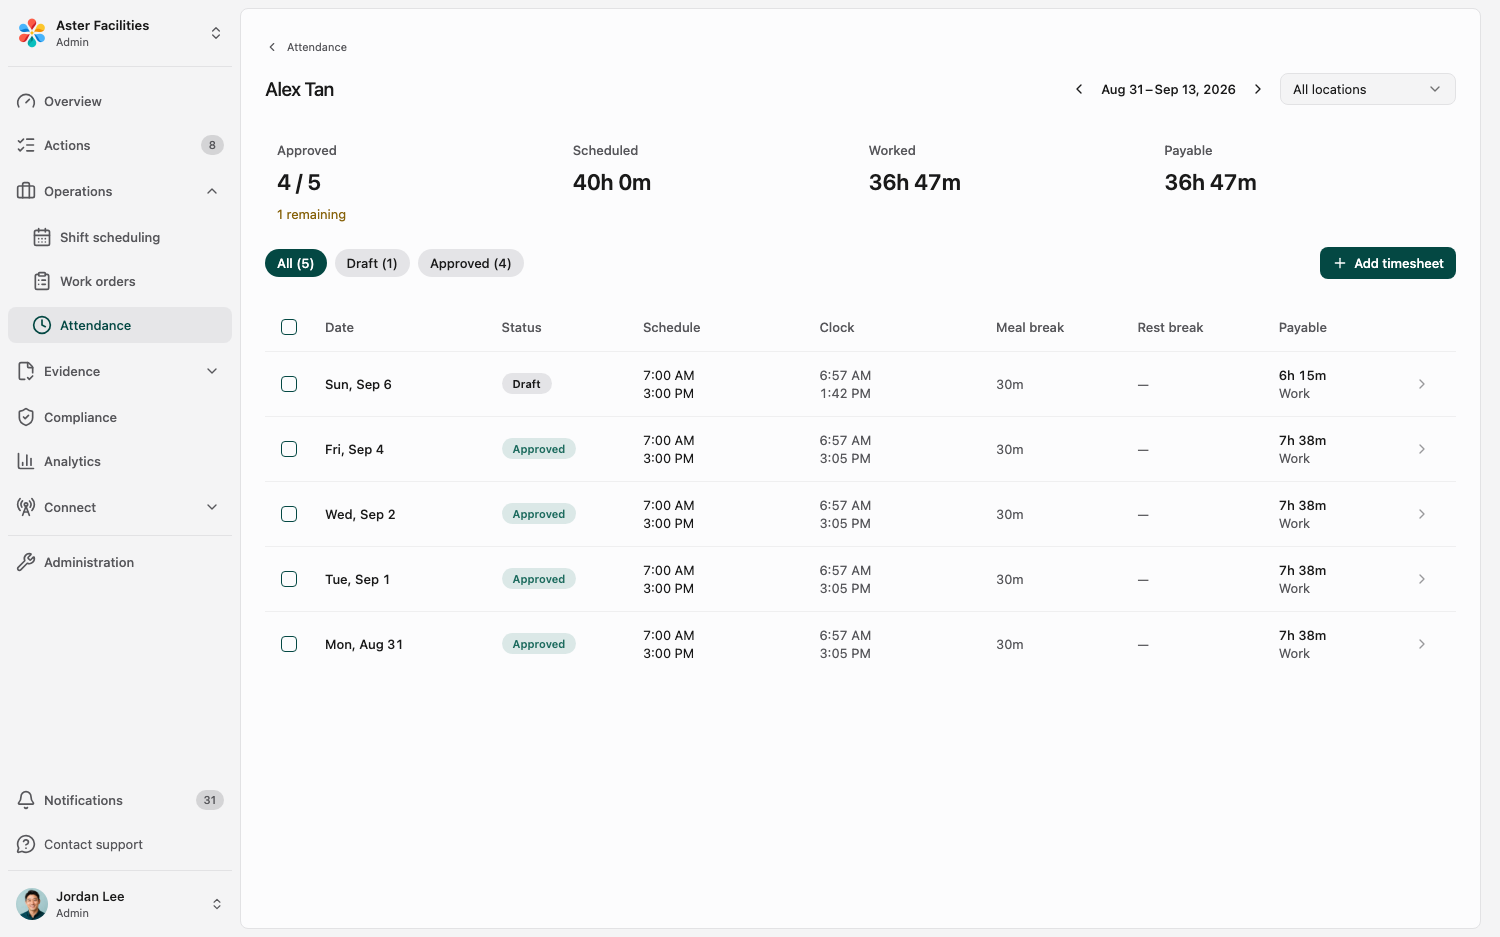Click the Status column header
The width and height of the screenshot is (1500, 937).
(x=521, y=327)
